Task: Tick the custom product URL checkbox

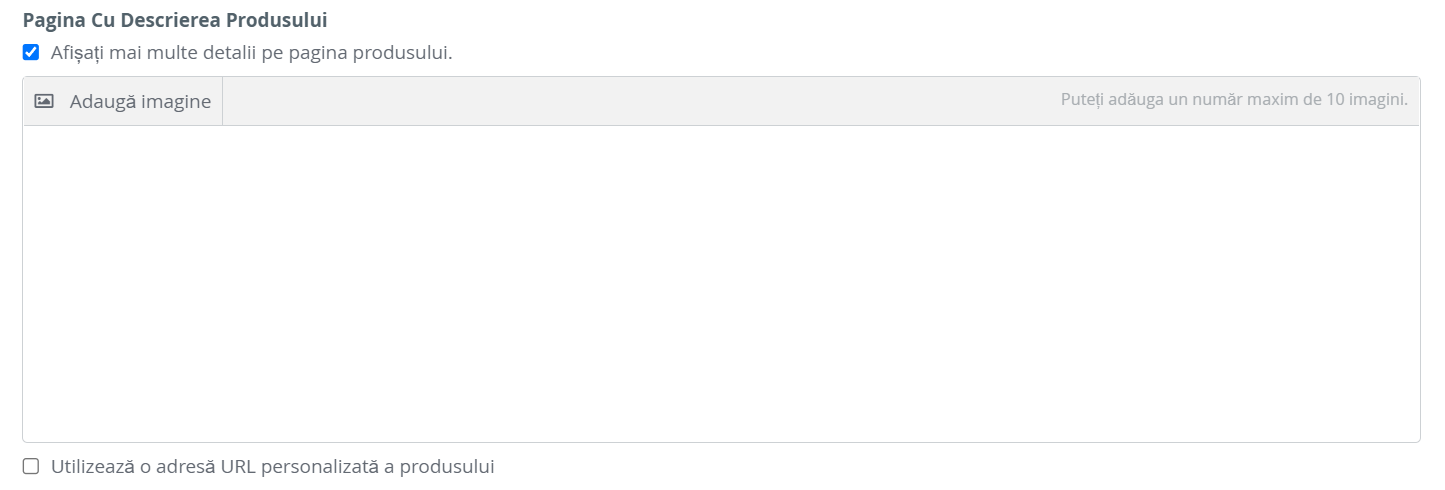Action: [x=31, y=466]
